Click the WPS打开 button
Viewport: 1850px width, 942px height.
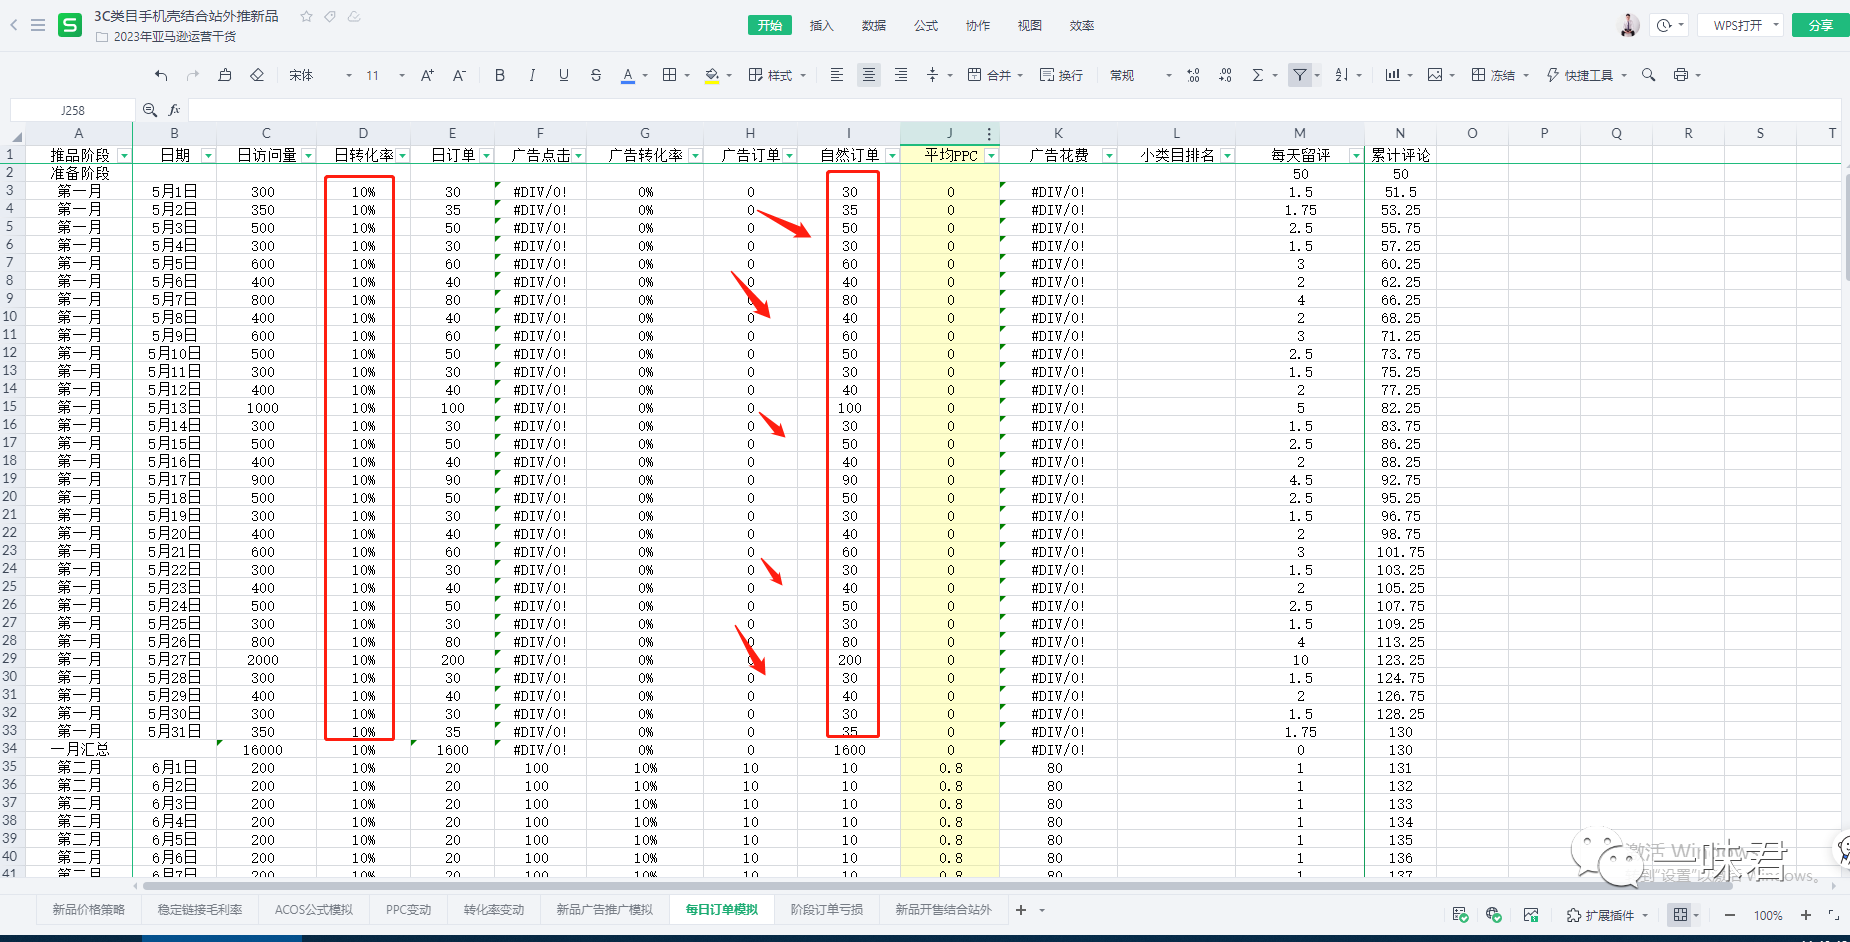pos(1740,25)
